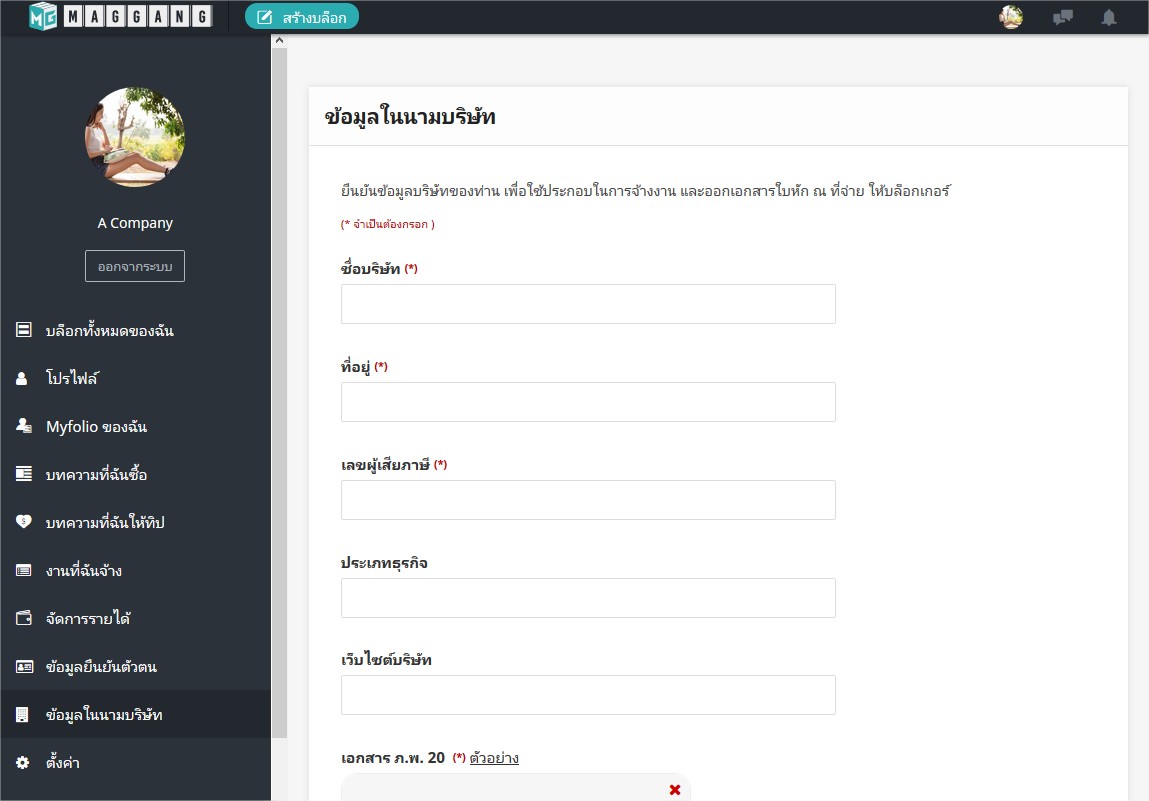Focus the เลขผู้เสียภาษี input field
Screen dimensions: 1149x801
[588, 500]
